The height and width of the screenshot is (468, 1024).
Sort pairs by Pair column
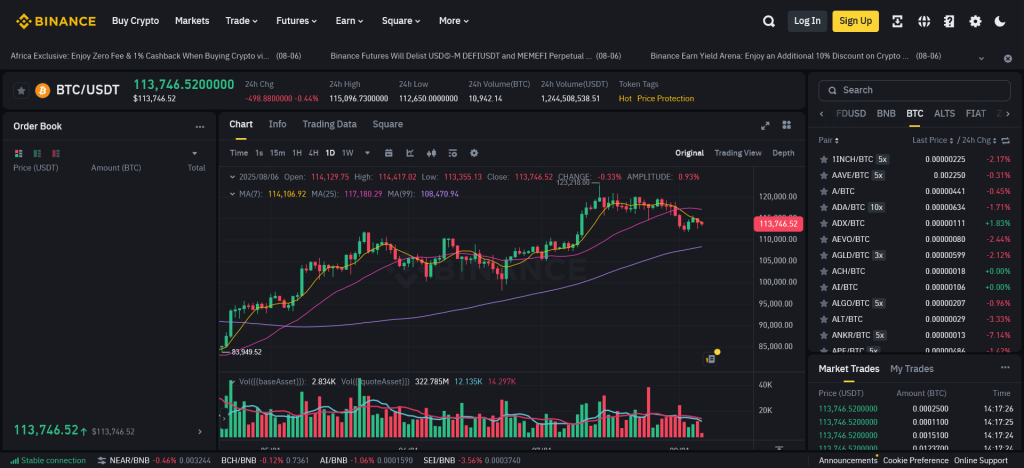click(x=829, y=140)
